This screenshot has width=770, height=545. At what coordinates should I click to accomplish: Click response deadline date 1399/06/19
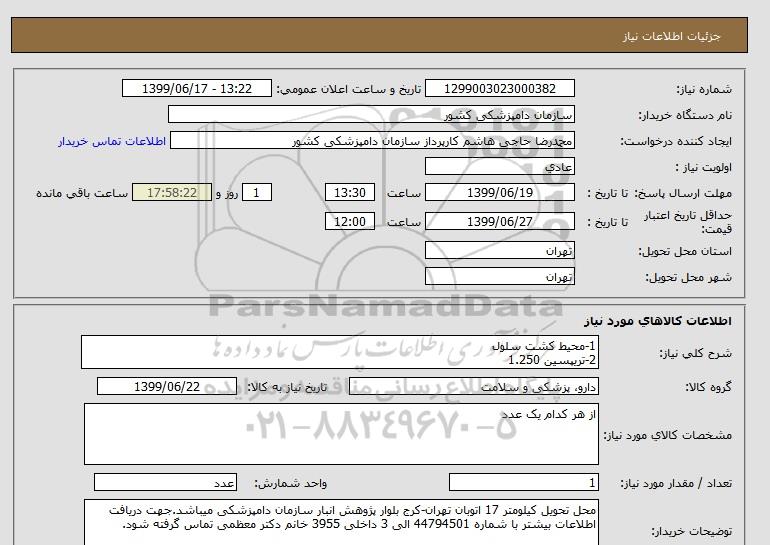coord(499,192)
